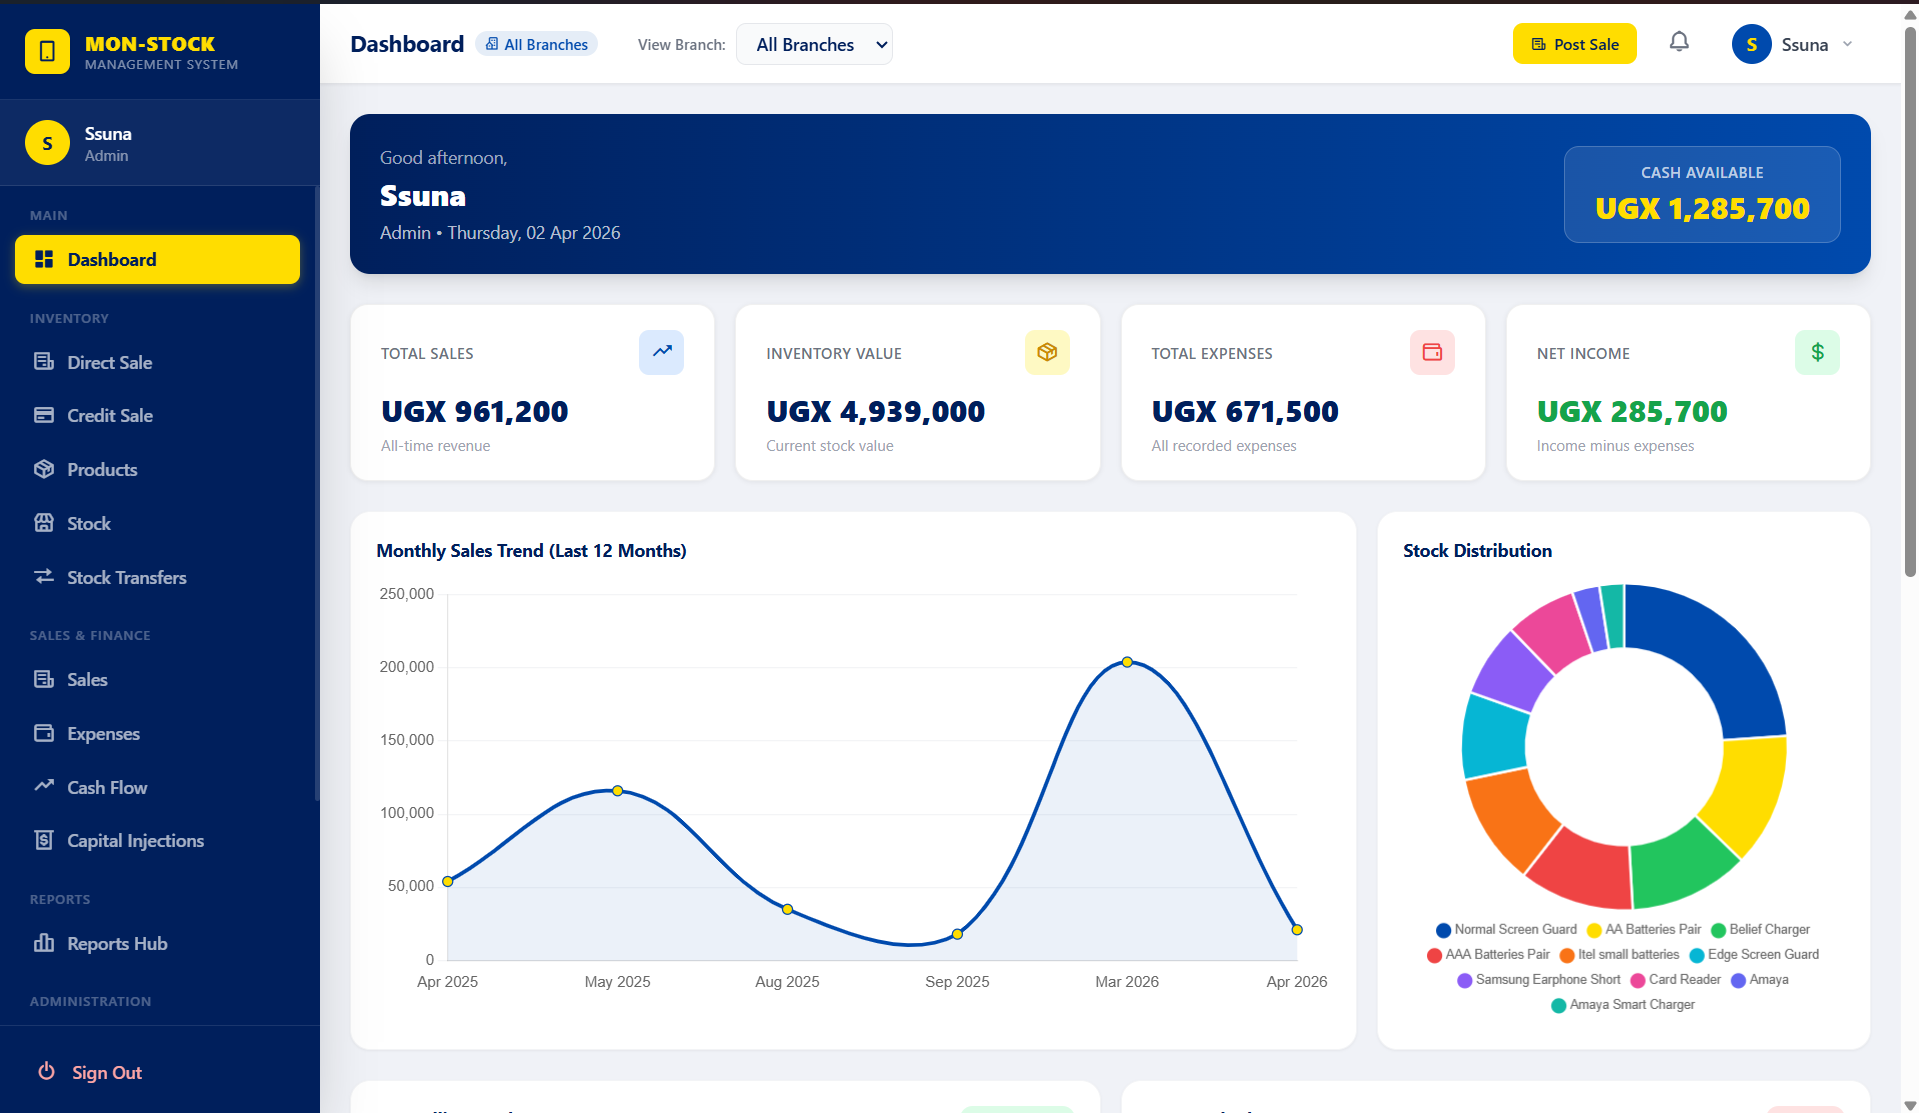
Task: Go to Cash Flow page
Action: click(107, 787)
